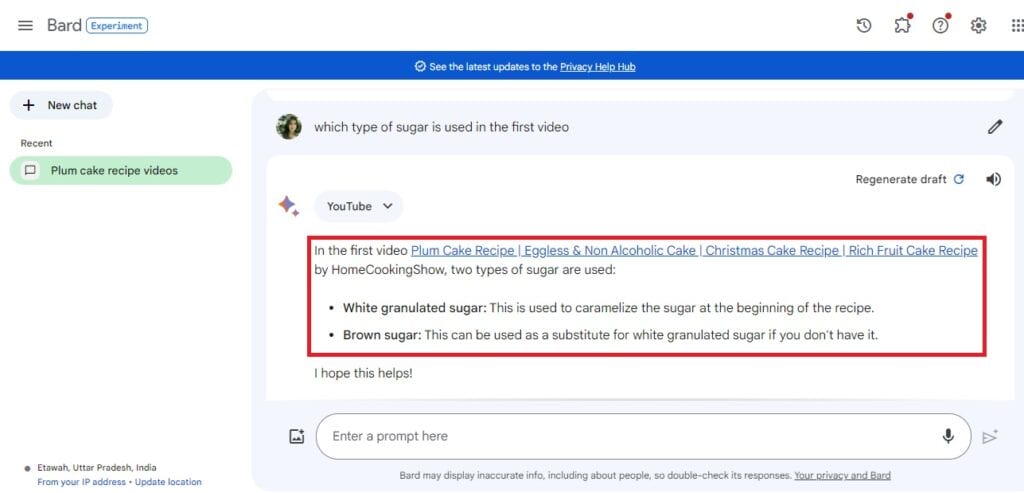Listen to response with speaker icon

pyautogui.click(x=993, y=179)
